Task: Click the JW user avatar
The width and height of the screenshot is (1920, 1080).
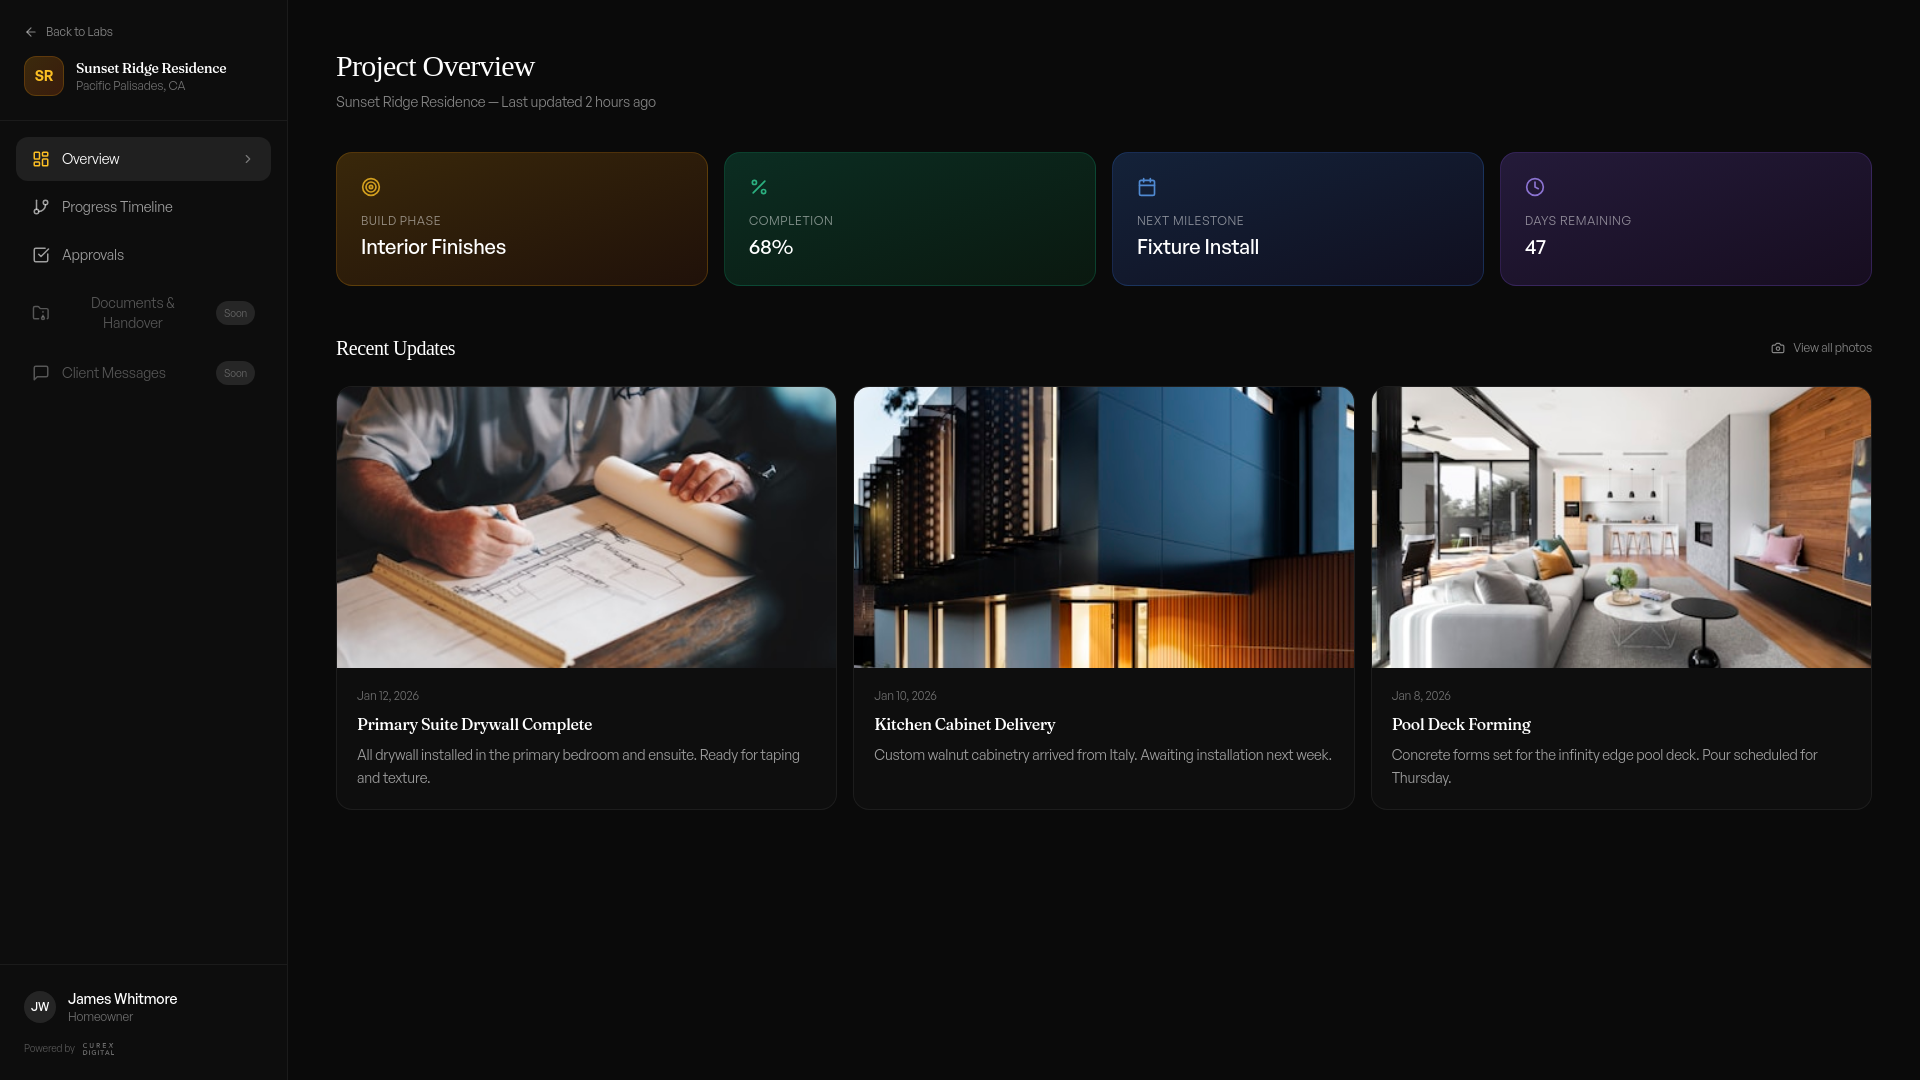Action: [x=40, y=1007]
